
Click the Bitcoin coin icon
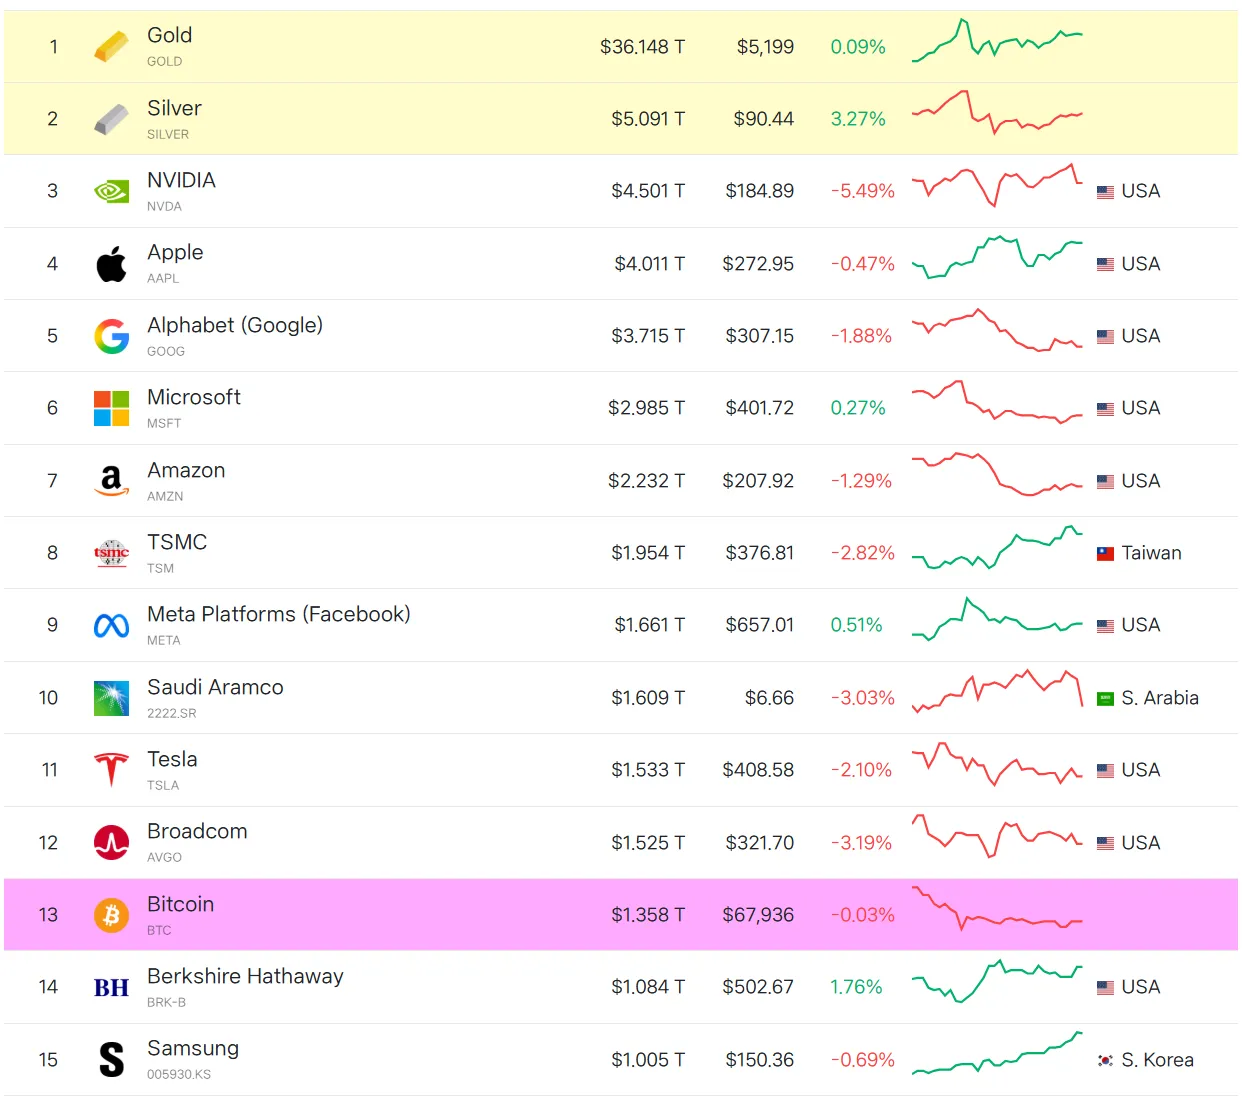111,915
